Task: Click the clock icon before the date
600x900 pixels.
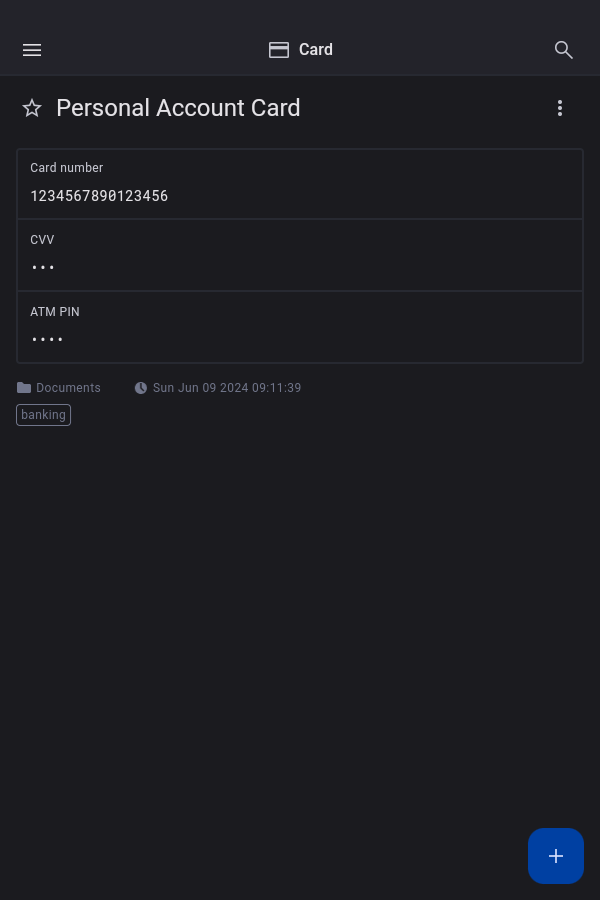Action: 141,388
